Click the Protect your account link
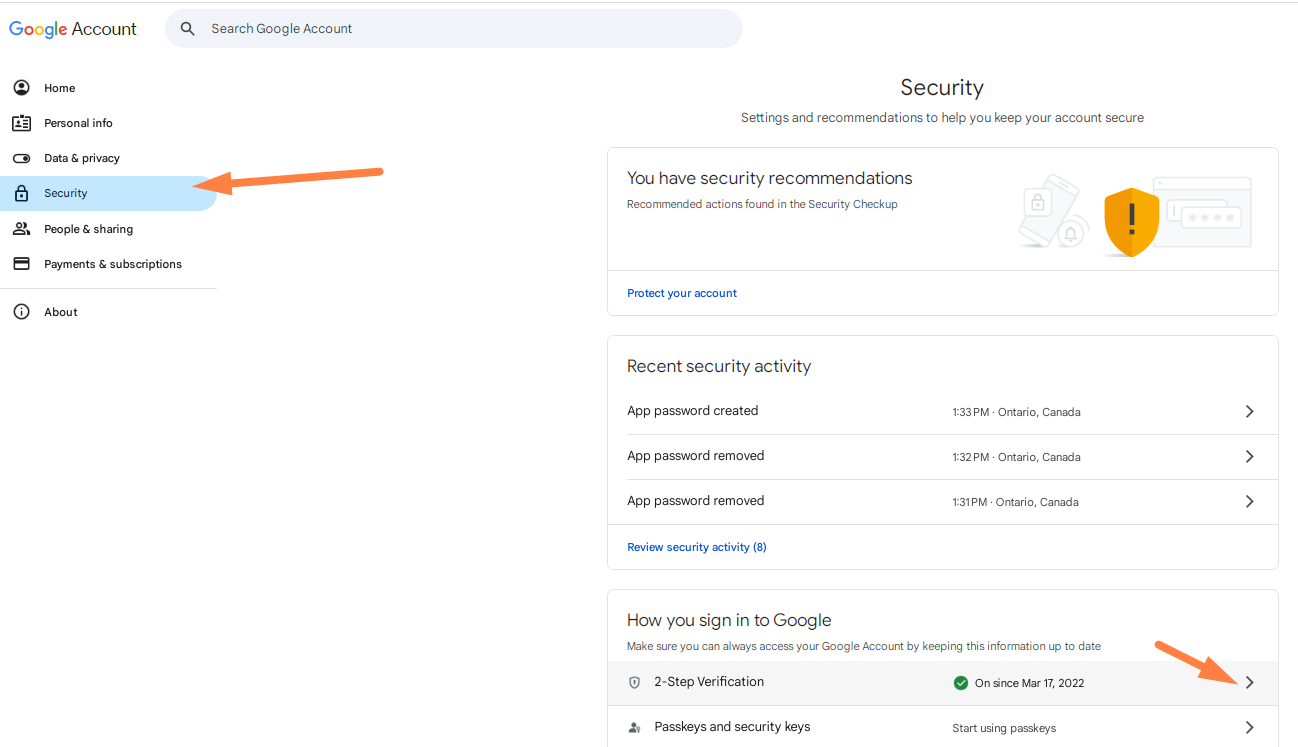 tap(682, 293)
